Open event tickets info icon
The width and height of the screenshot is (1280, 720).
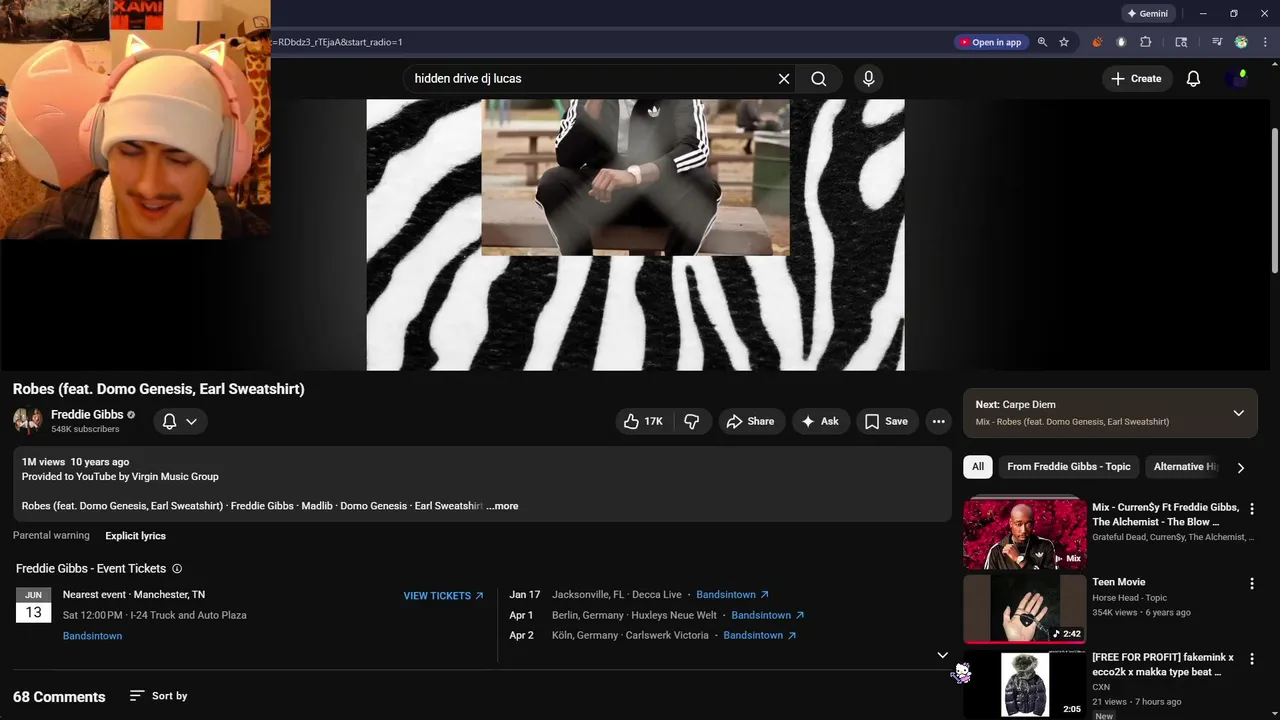coord(177,569)
